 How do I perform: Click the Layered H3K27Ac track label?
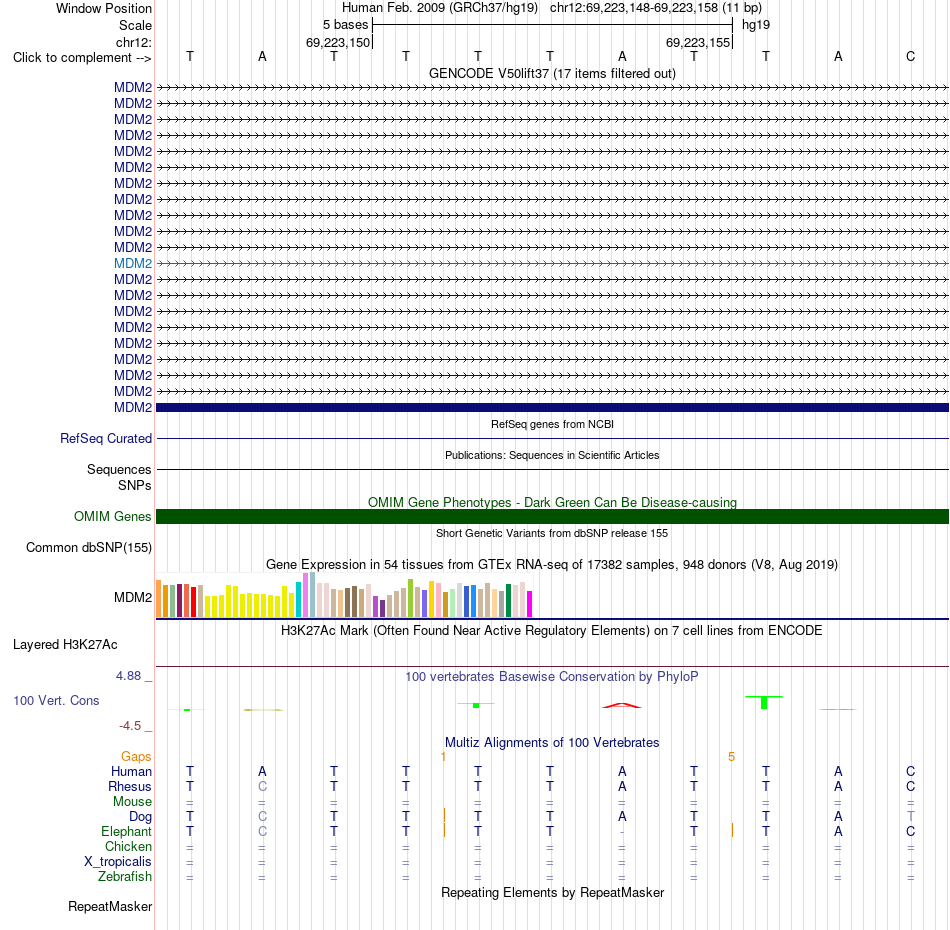65,645
